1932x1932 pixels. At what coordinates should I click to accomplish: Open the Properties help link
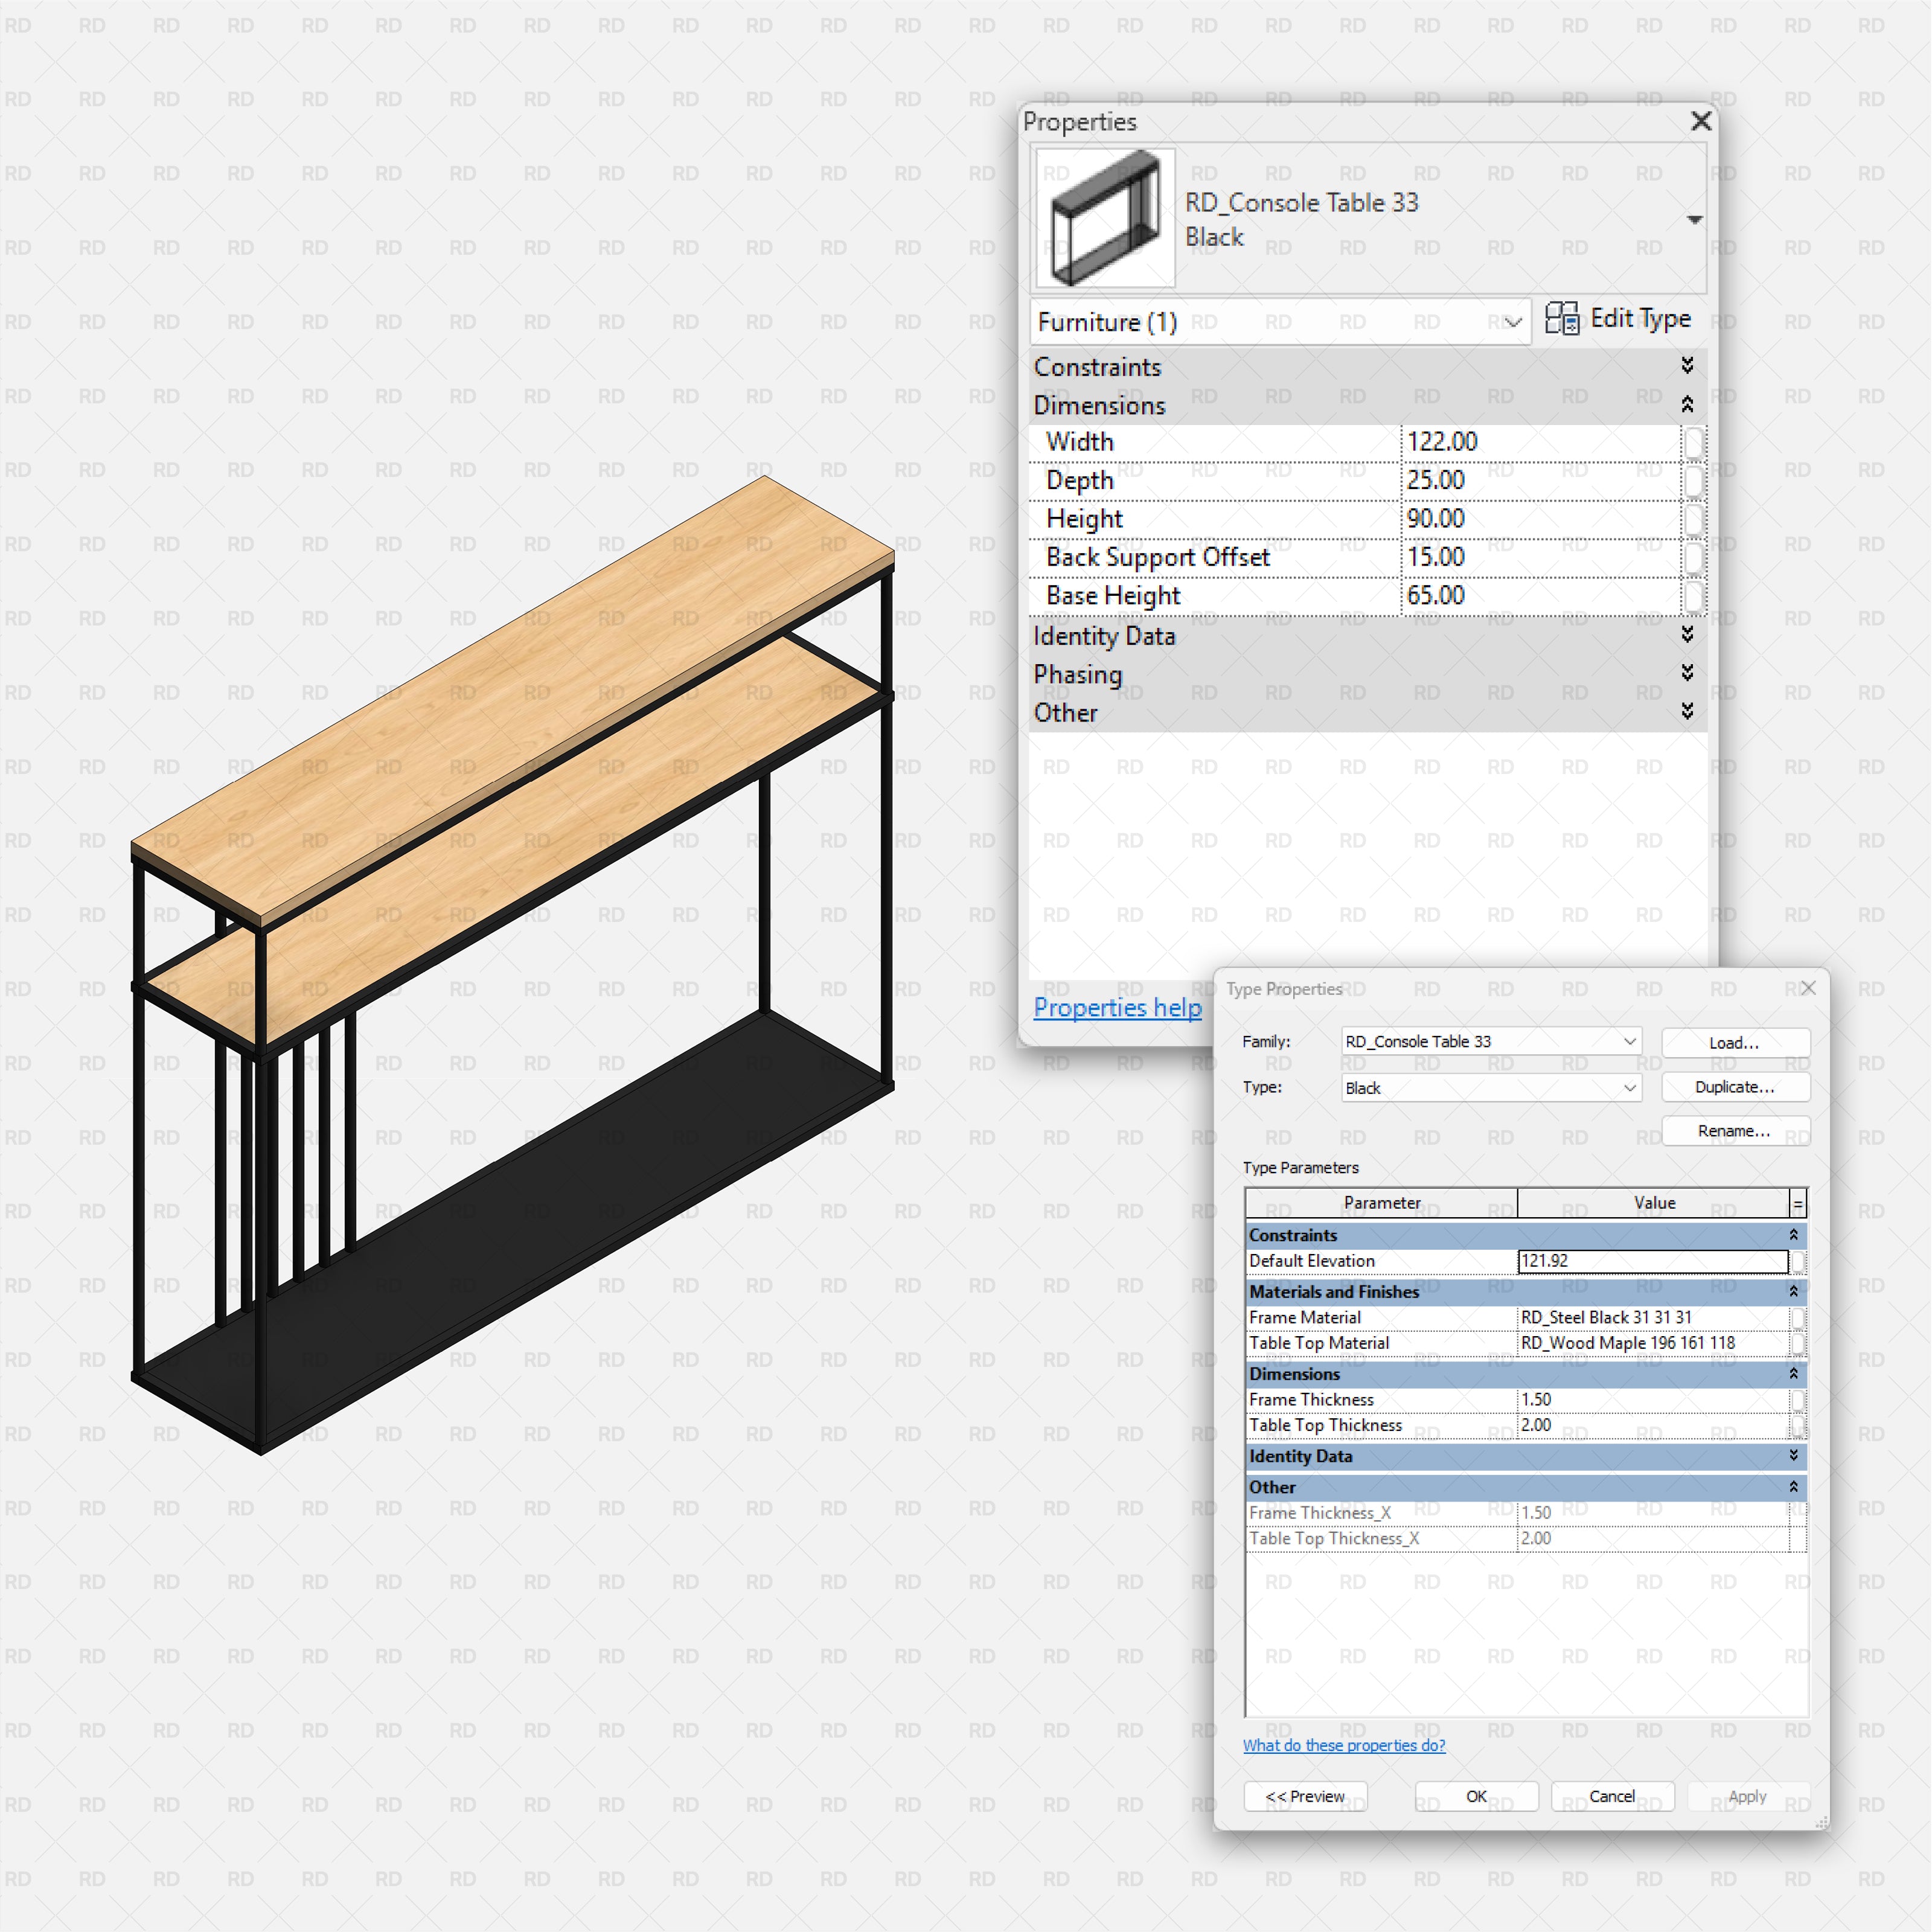[1117, 1007]
